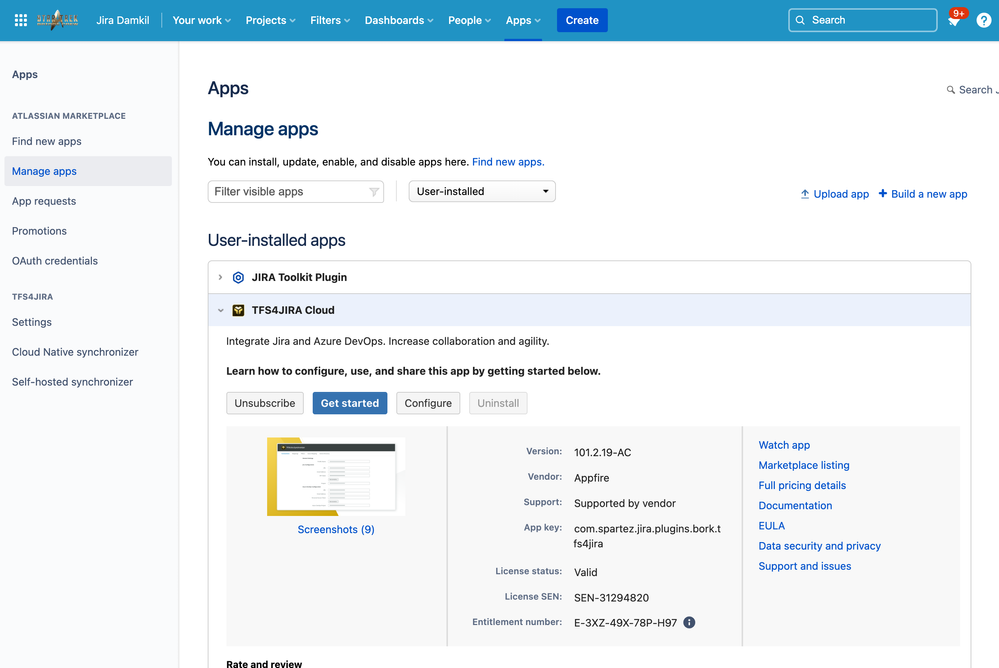Click the search icon beside the Apps heading
This screenshot has height=668, width=999.
click(x=951, y=90)
